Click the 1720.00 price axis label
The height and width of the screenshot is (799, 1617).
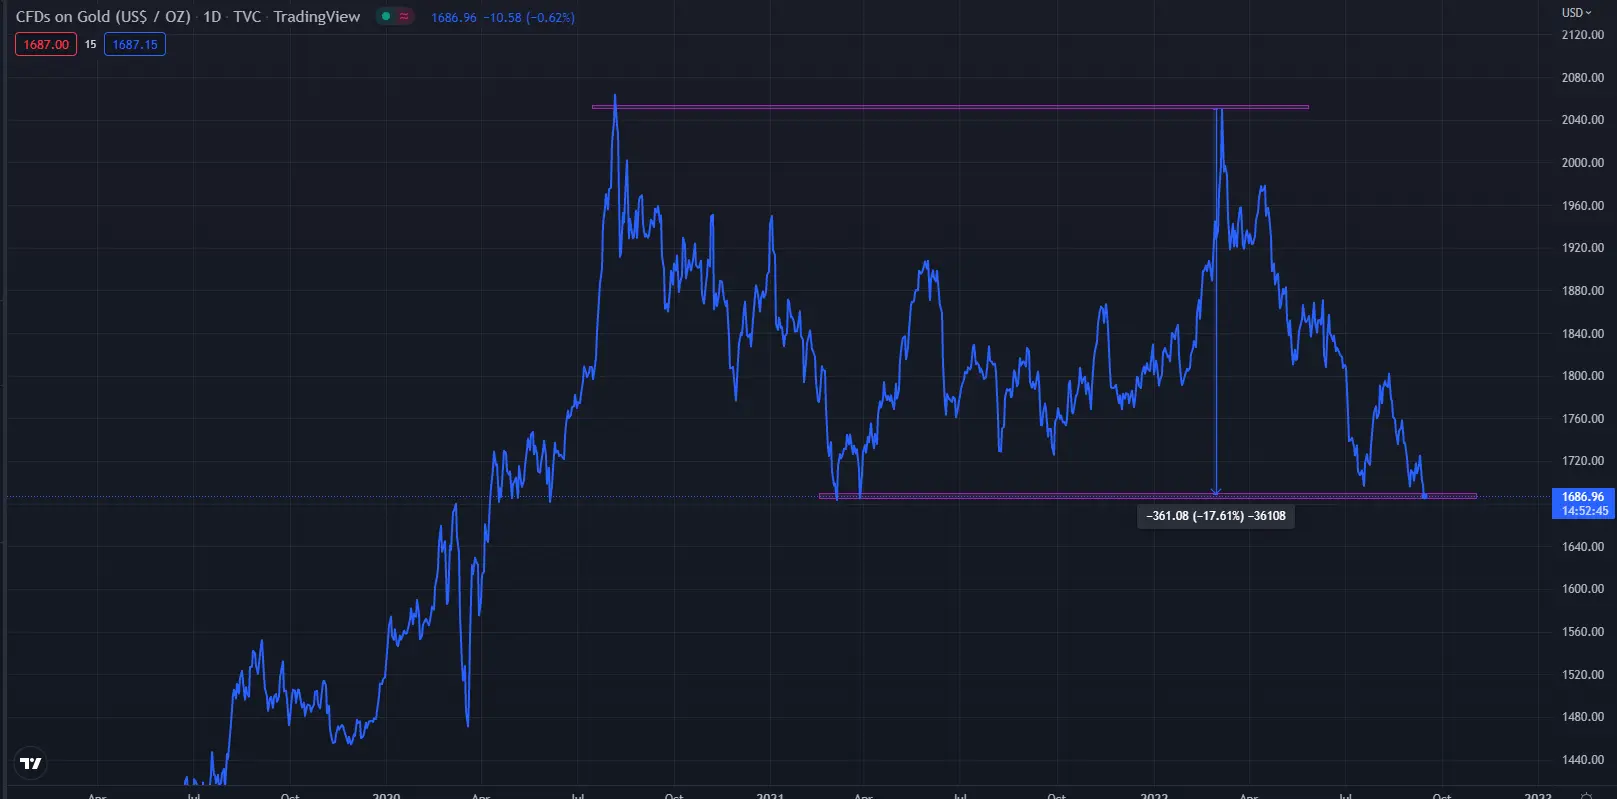[1583, 461]
